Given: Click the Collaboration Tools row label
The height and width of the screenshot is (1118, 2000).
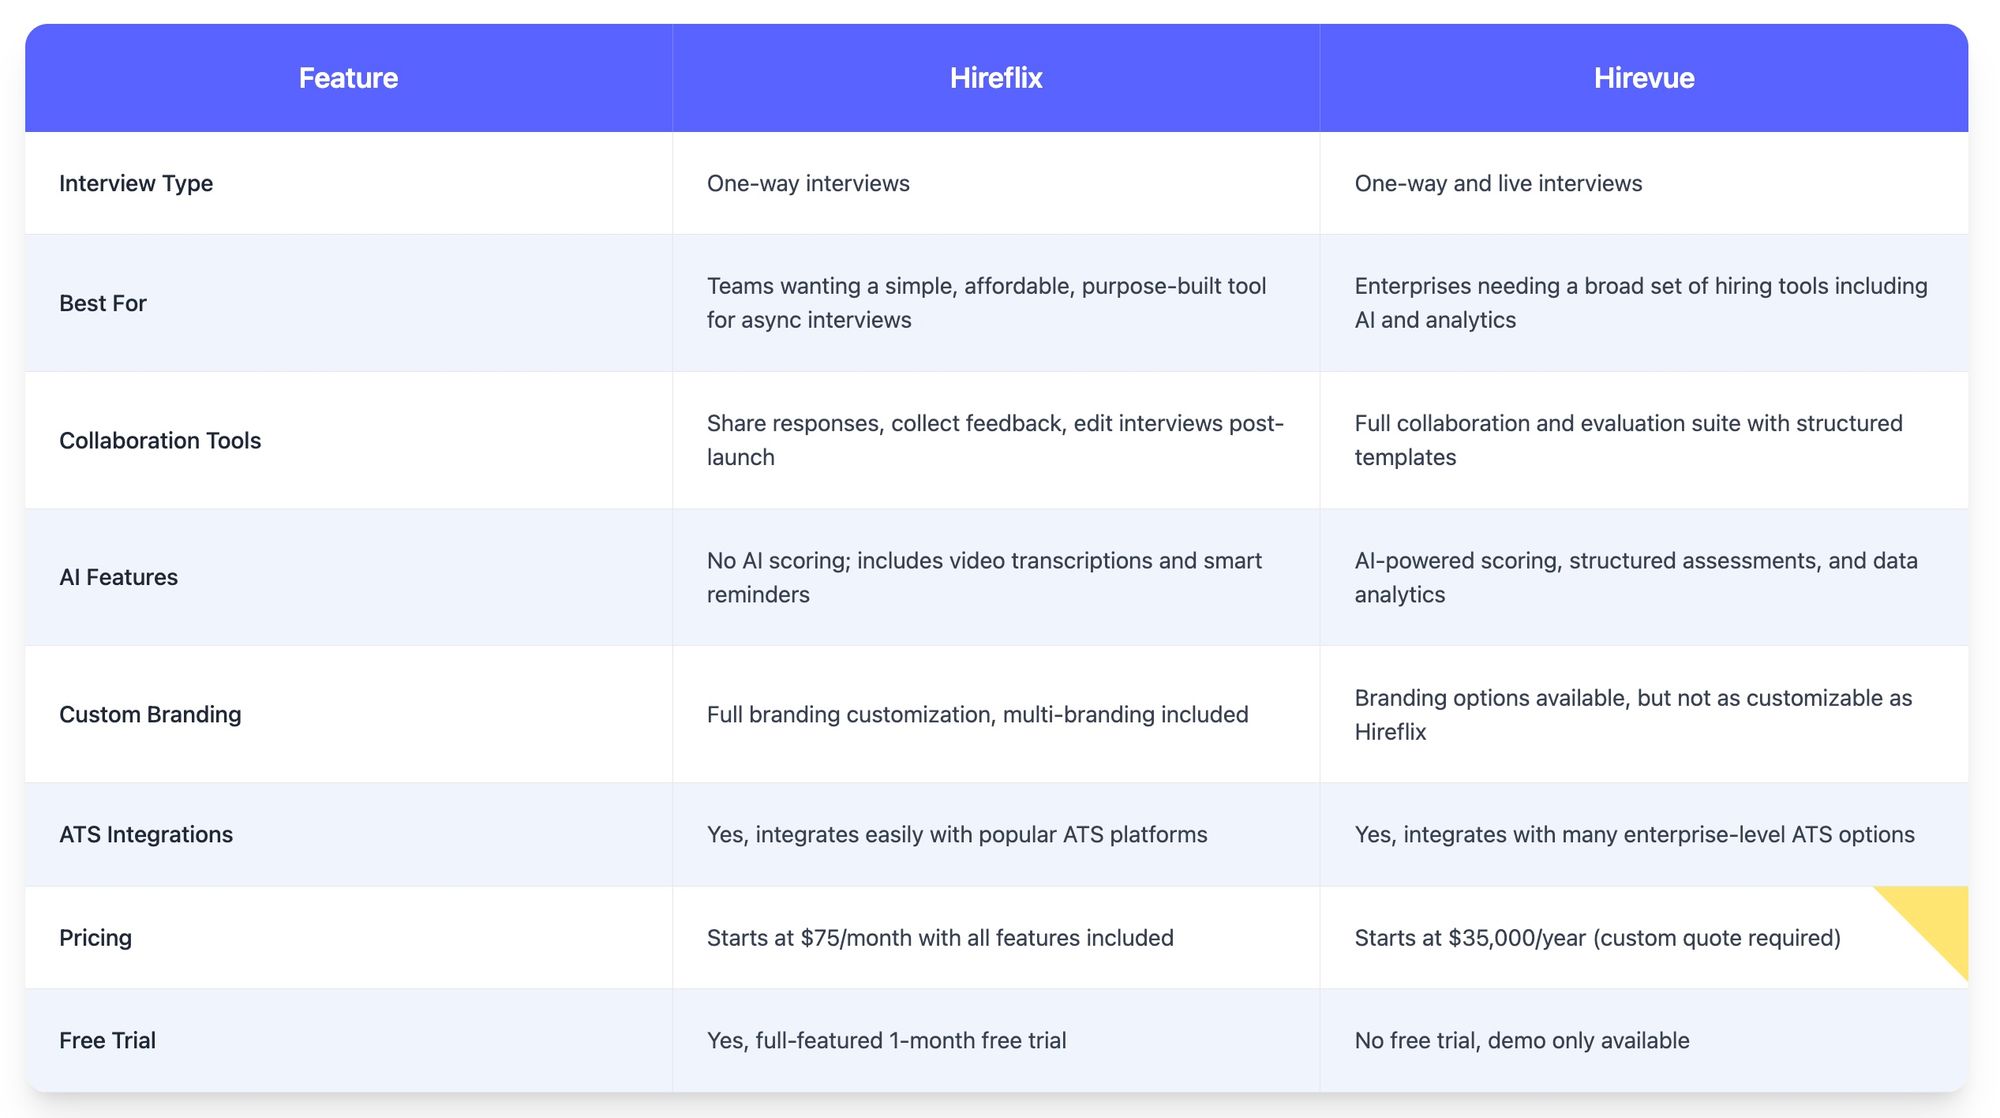Looking at the screenshot, I should coord(160,440).
